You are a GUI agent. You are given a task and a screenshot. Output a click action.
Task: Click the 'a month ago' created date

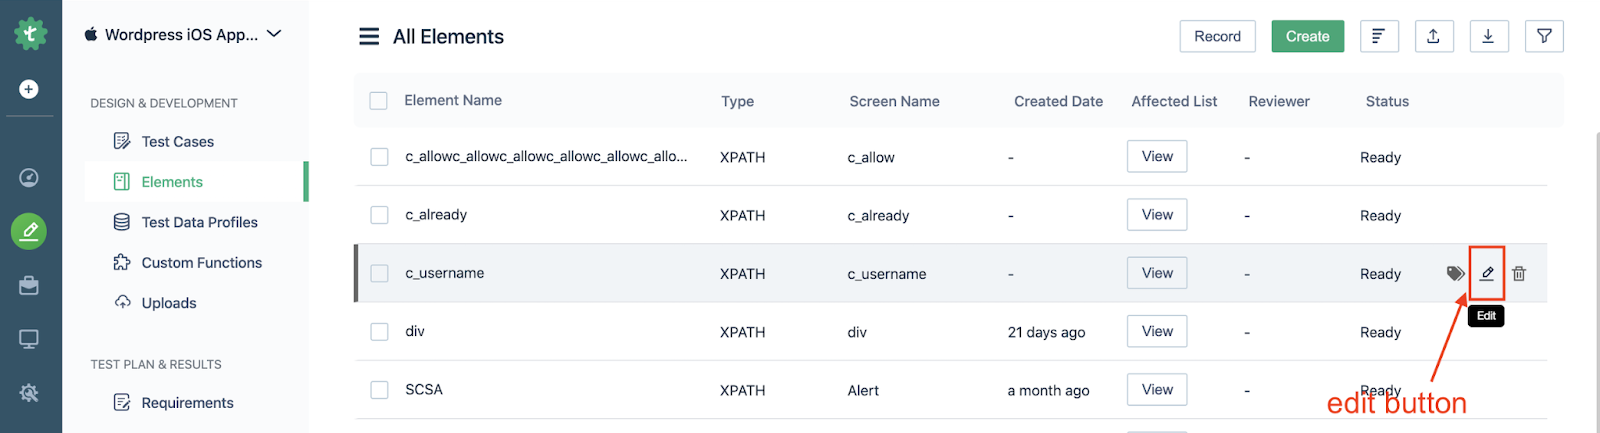point(1048,390)
